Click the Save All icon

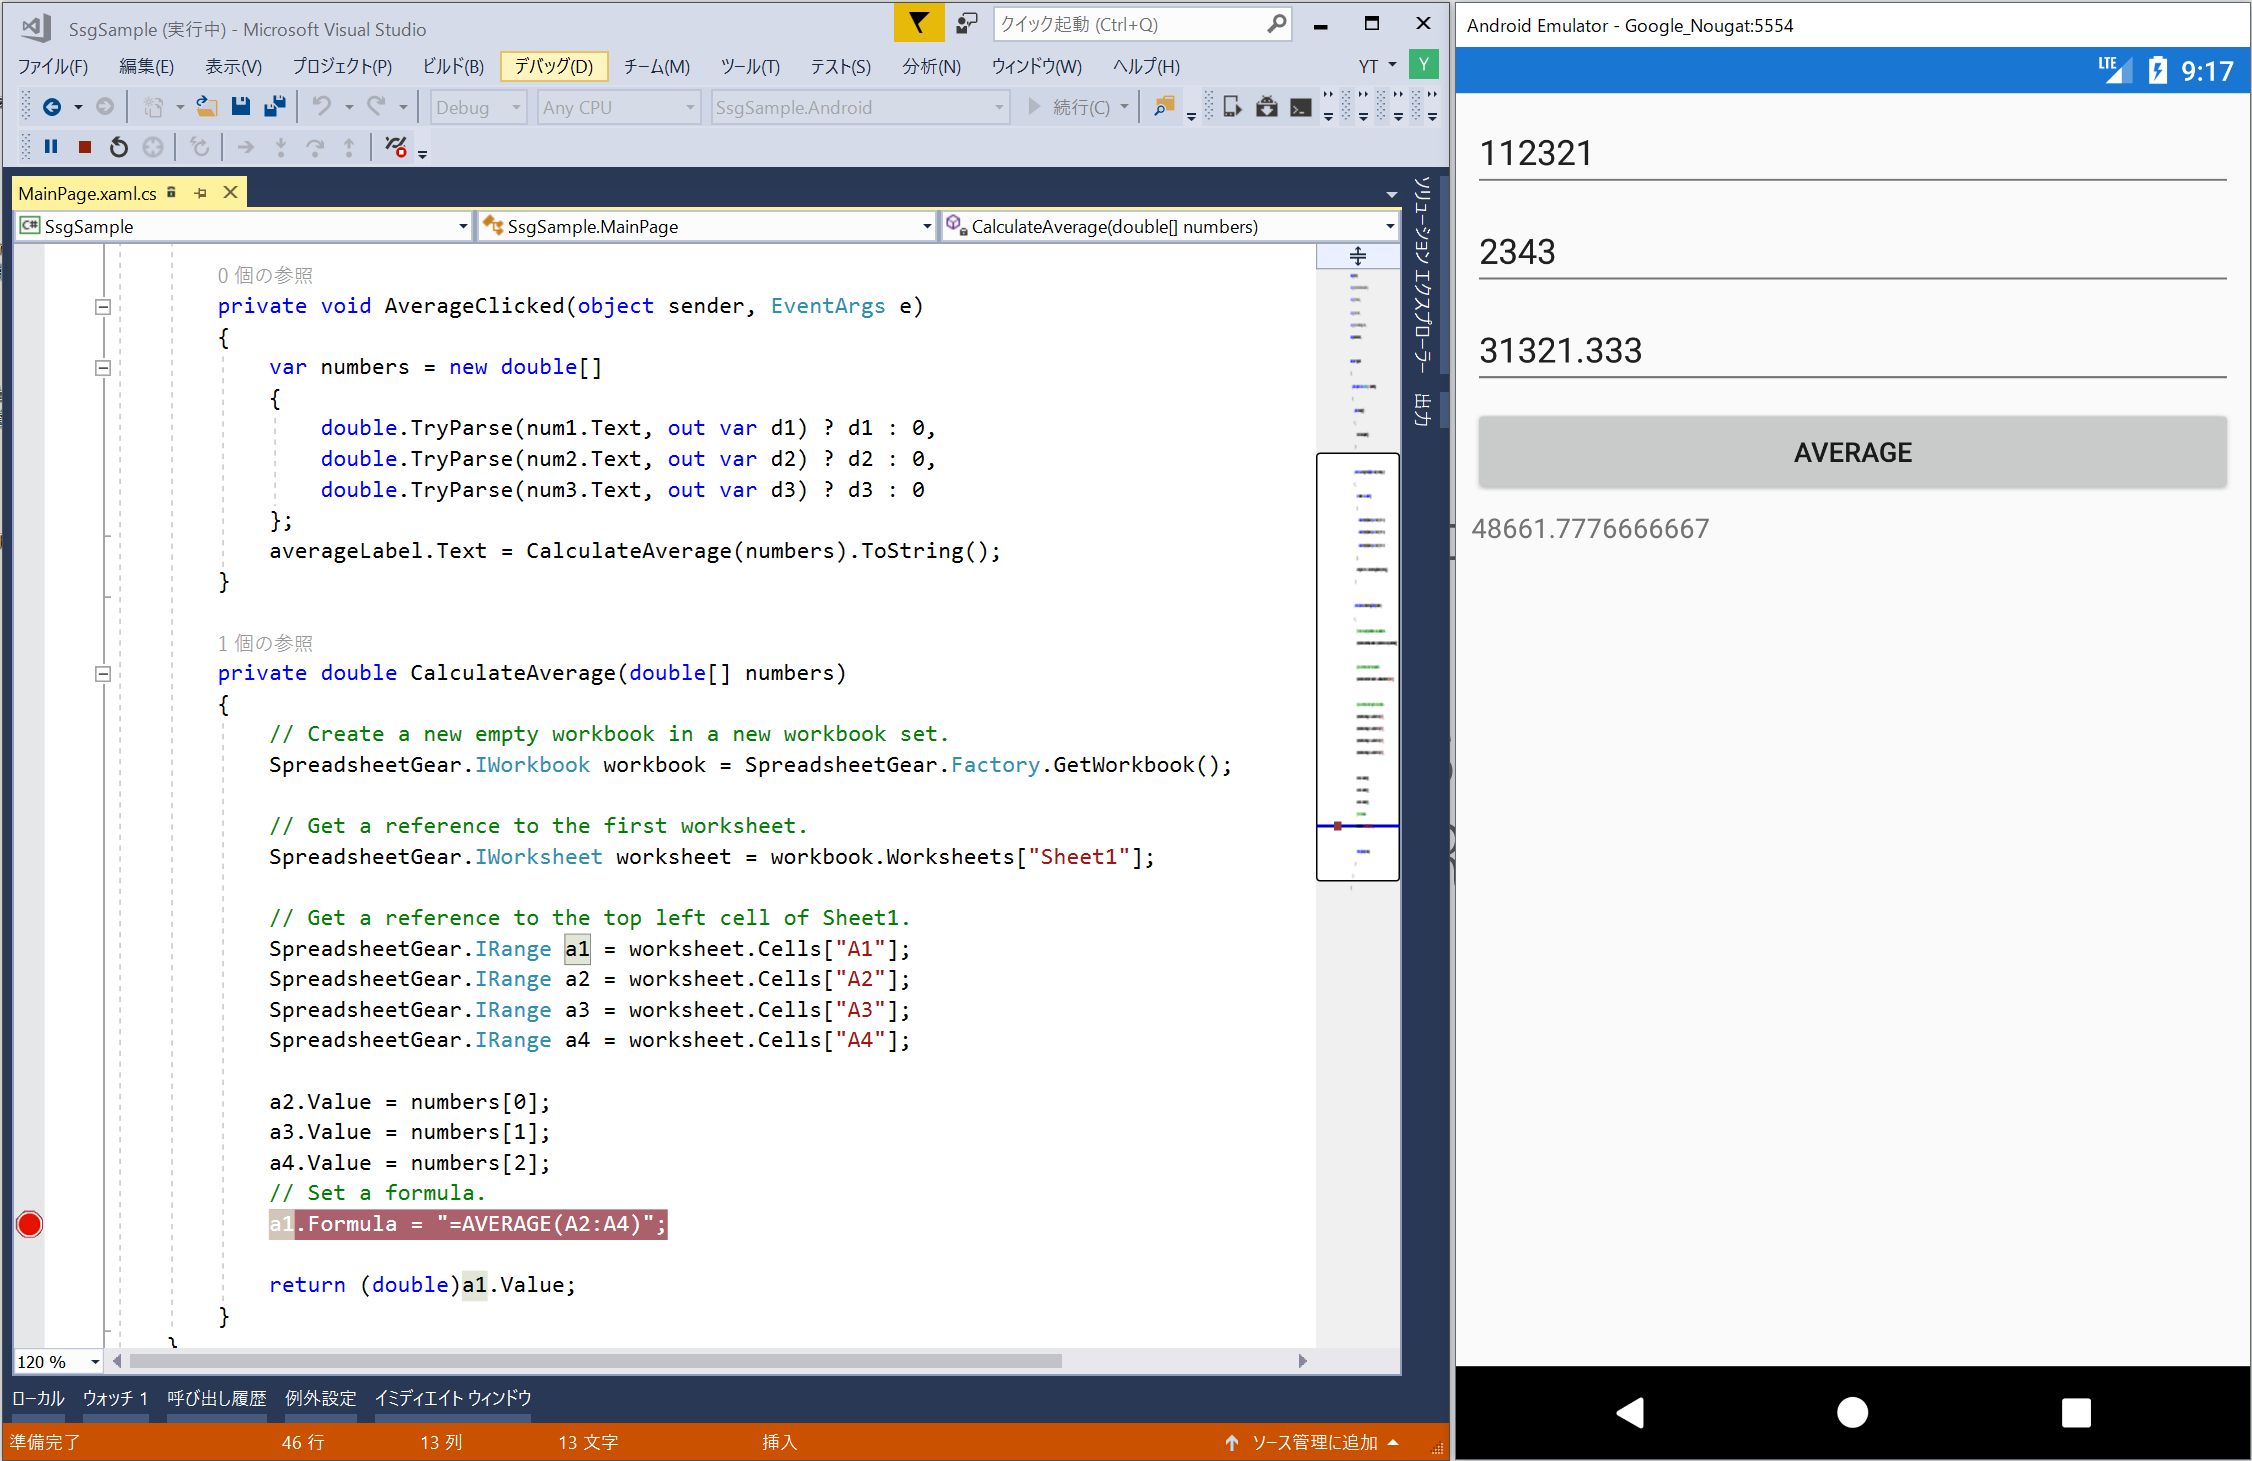click(275, 107)
